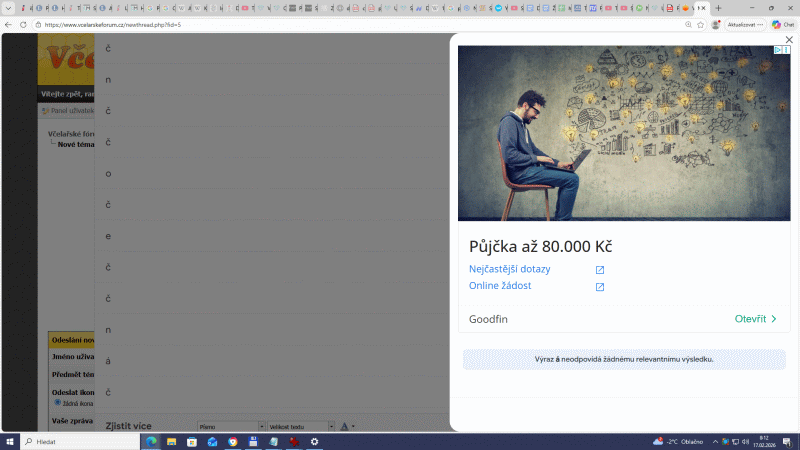Click the ad image of man with laptop

pos(623,133)
